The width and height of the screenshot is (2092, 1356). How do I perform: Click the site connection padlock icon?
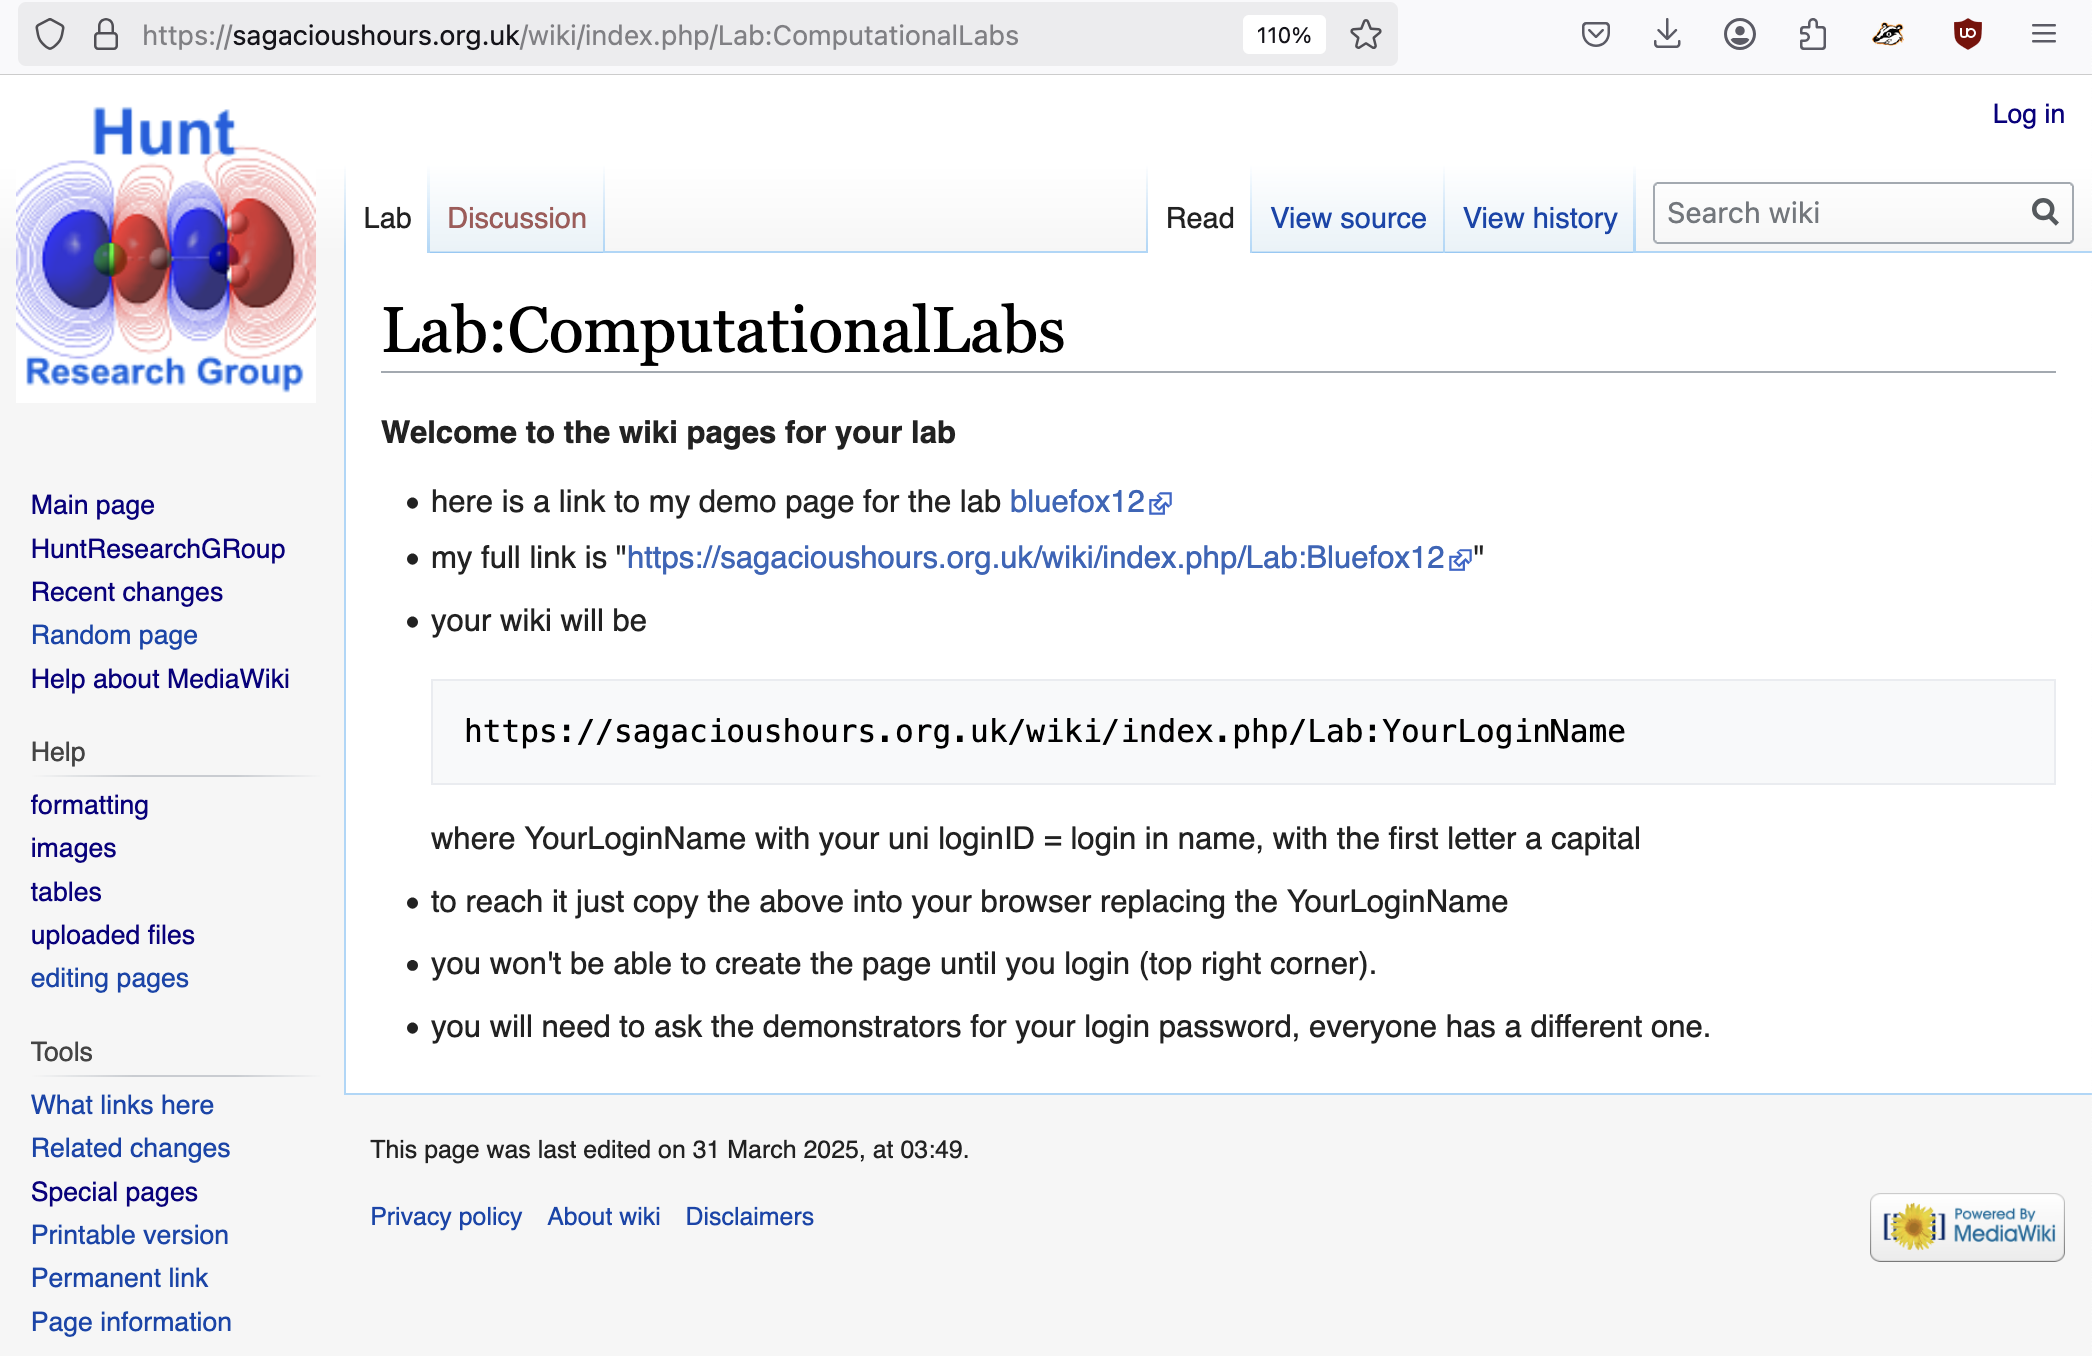click(x=103, y=34)
